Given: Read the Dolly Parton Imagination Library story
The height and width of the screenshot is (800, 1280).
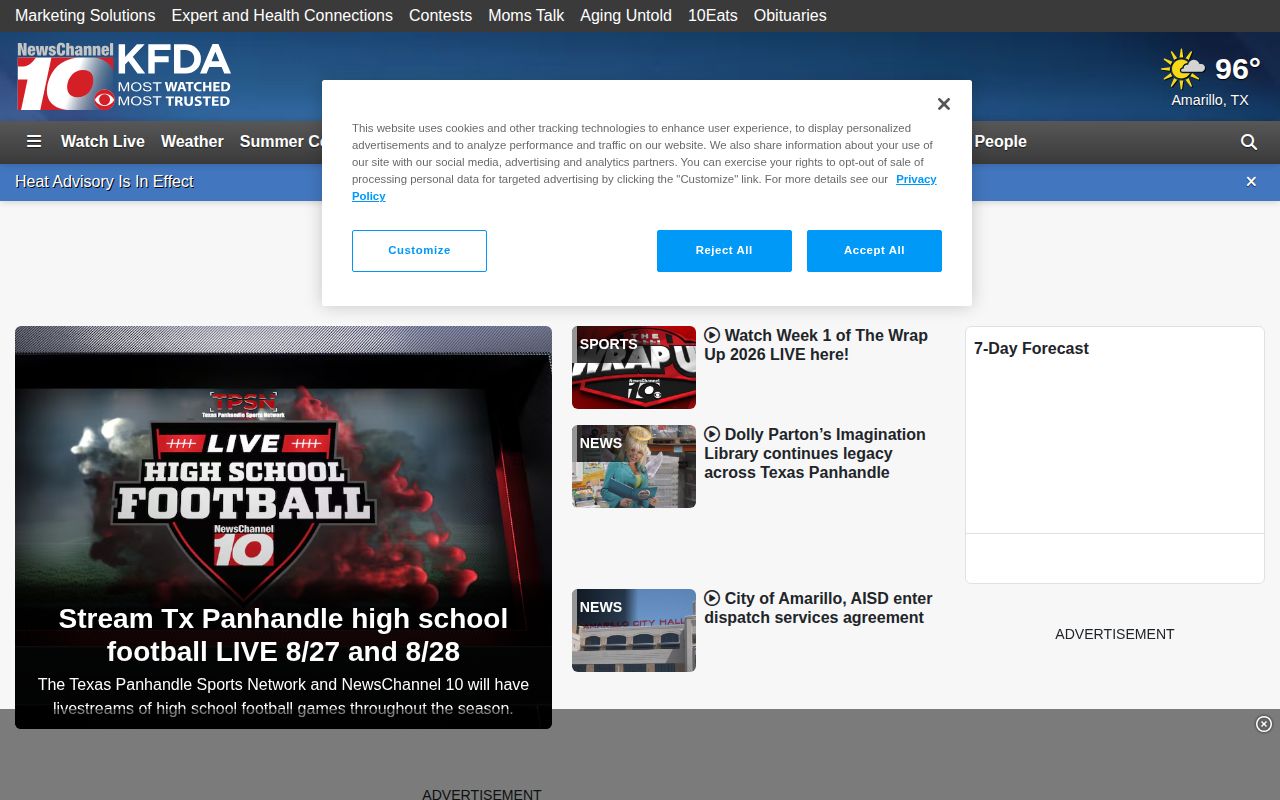Looking at the screenshot, I should [x=815, y=453].
